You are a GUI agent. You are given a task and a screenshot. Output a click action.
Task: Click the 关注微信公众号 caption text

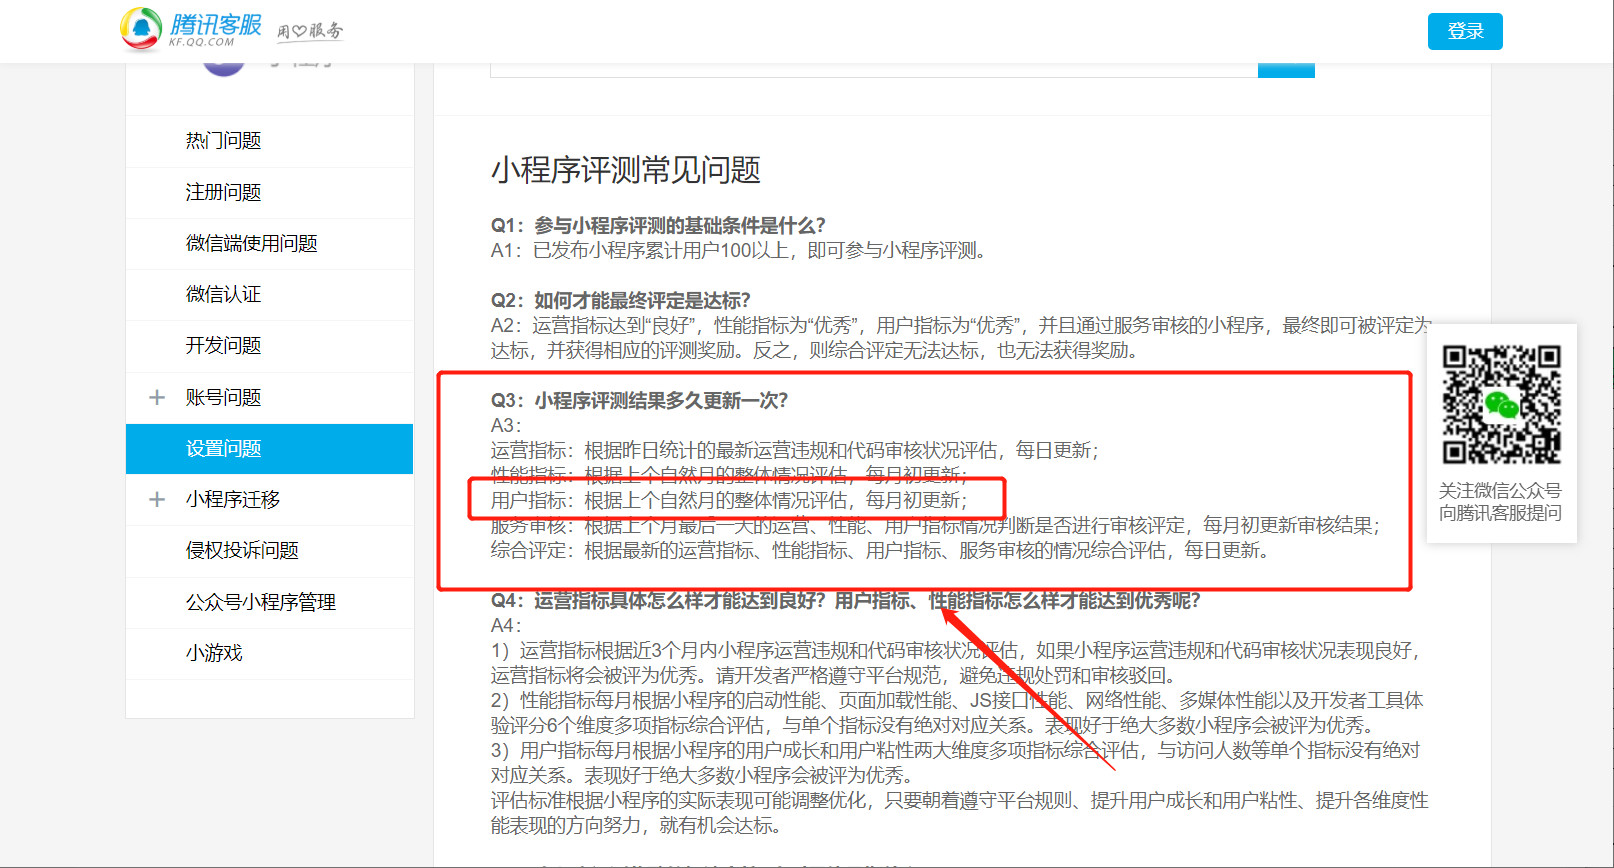1500,491
